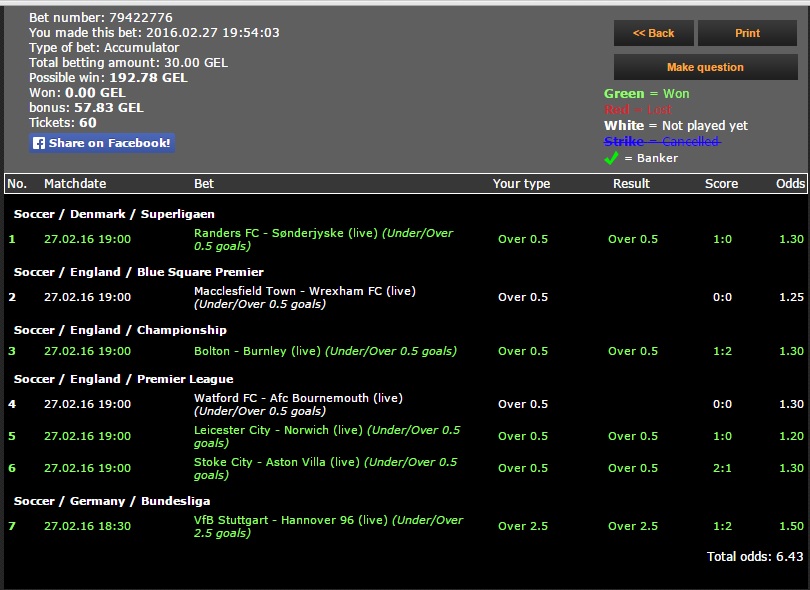Click Over 2.5 in Your type column
Image resolution: width=810 pixels, height=590 pixels.
(x=523, y=526)
